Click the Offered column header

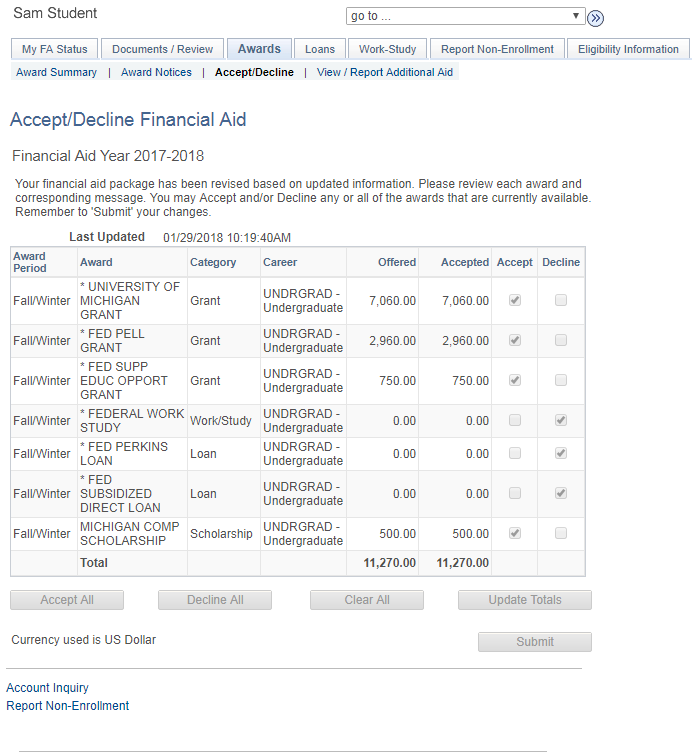397,262
